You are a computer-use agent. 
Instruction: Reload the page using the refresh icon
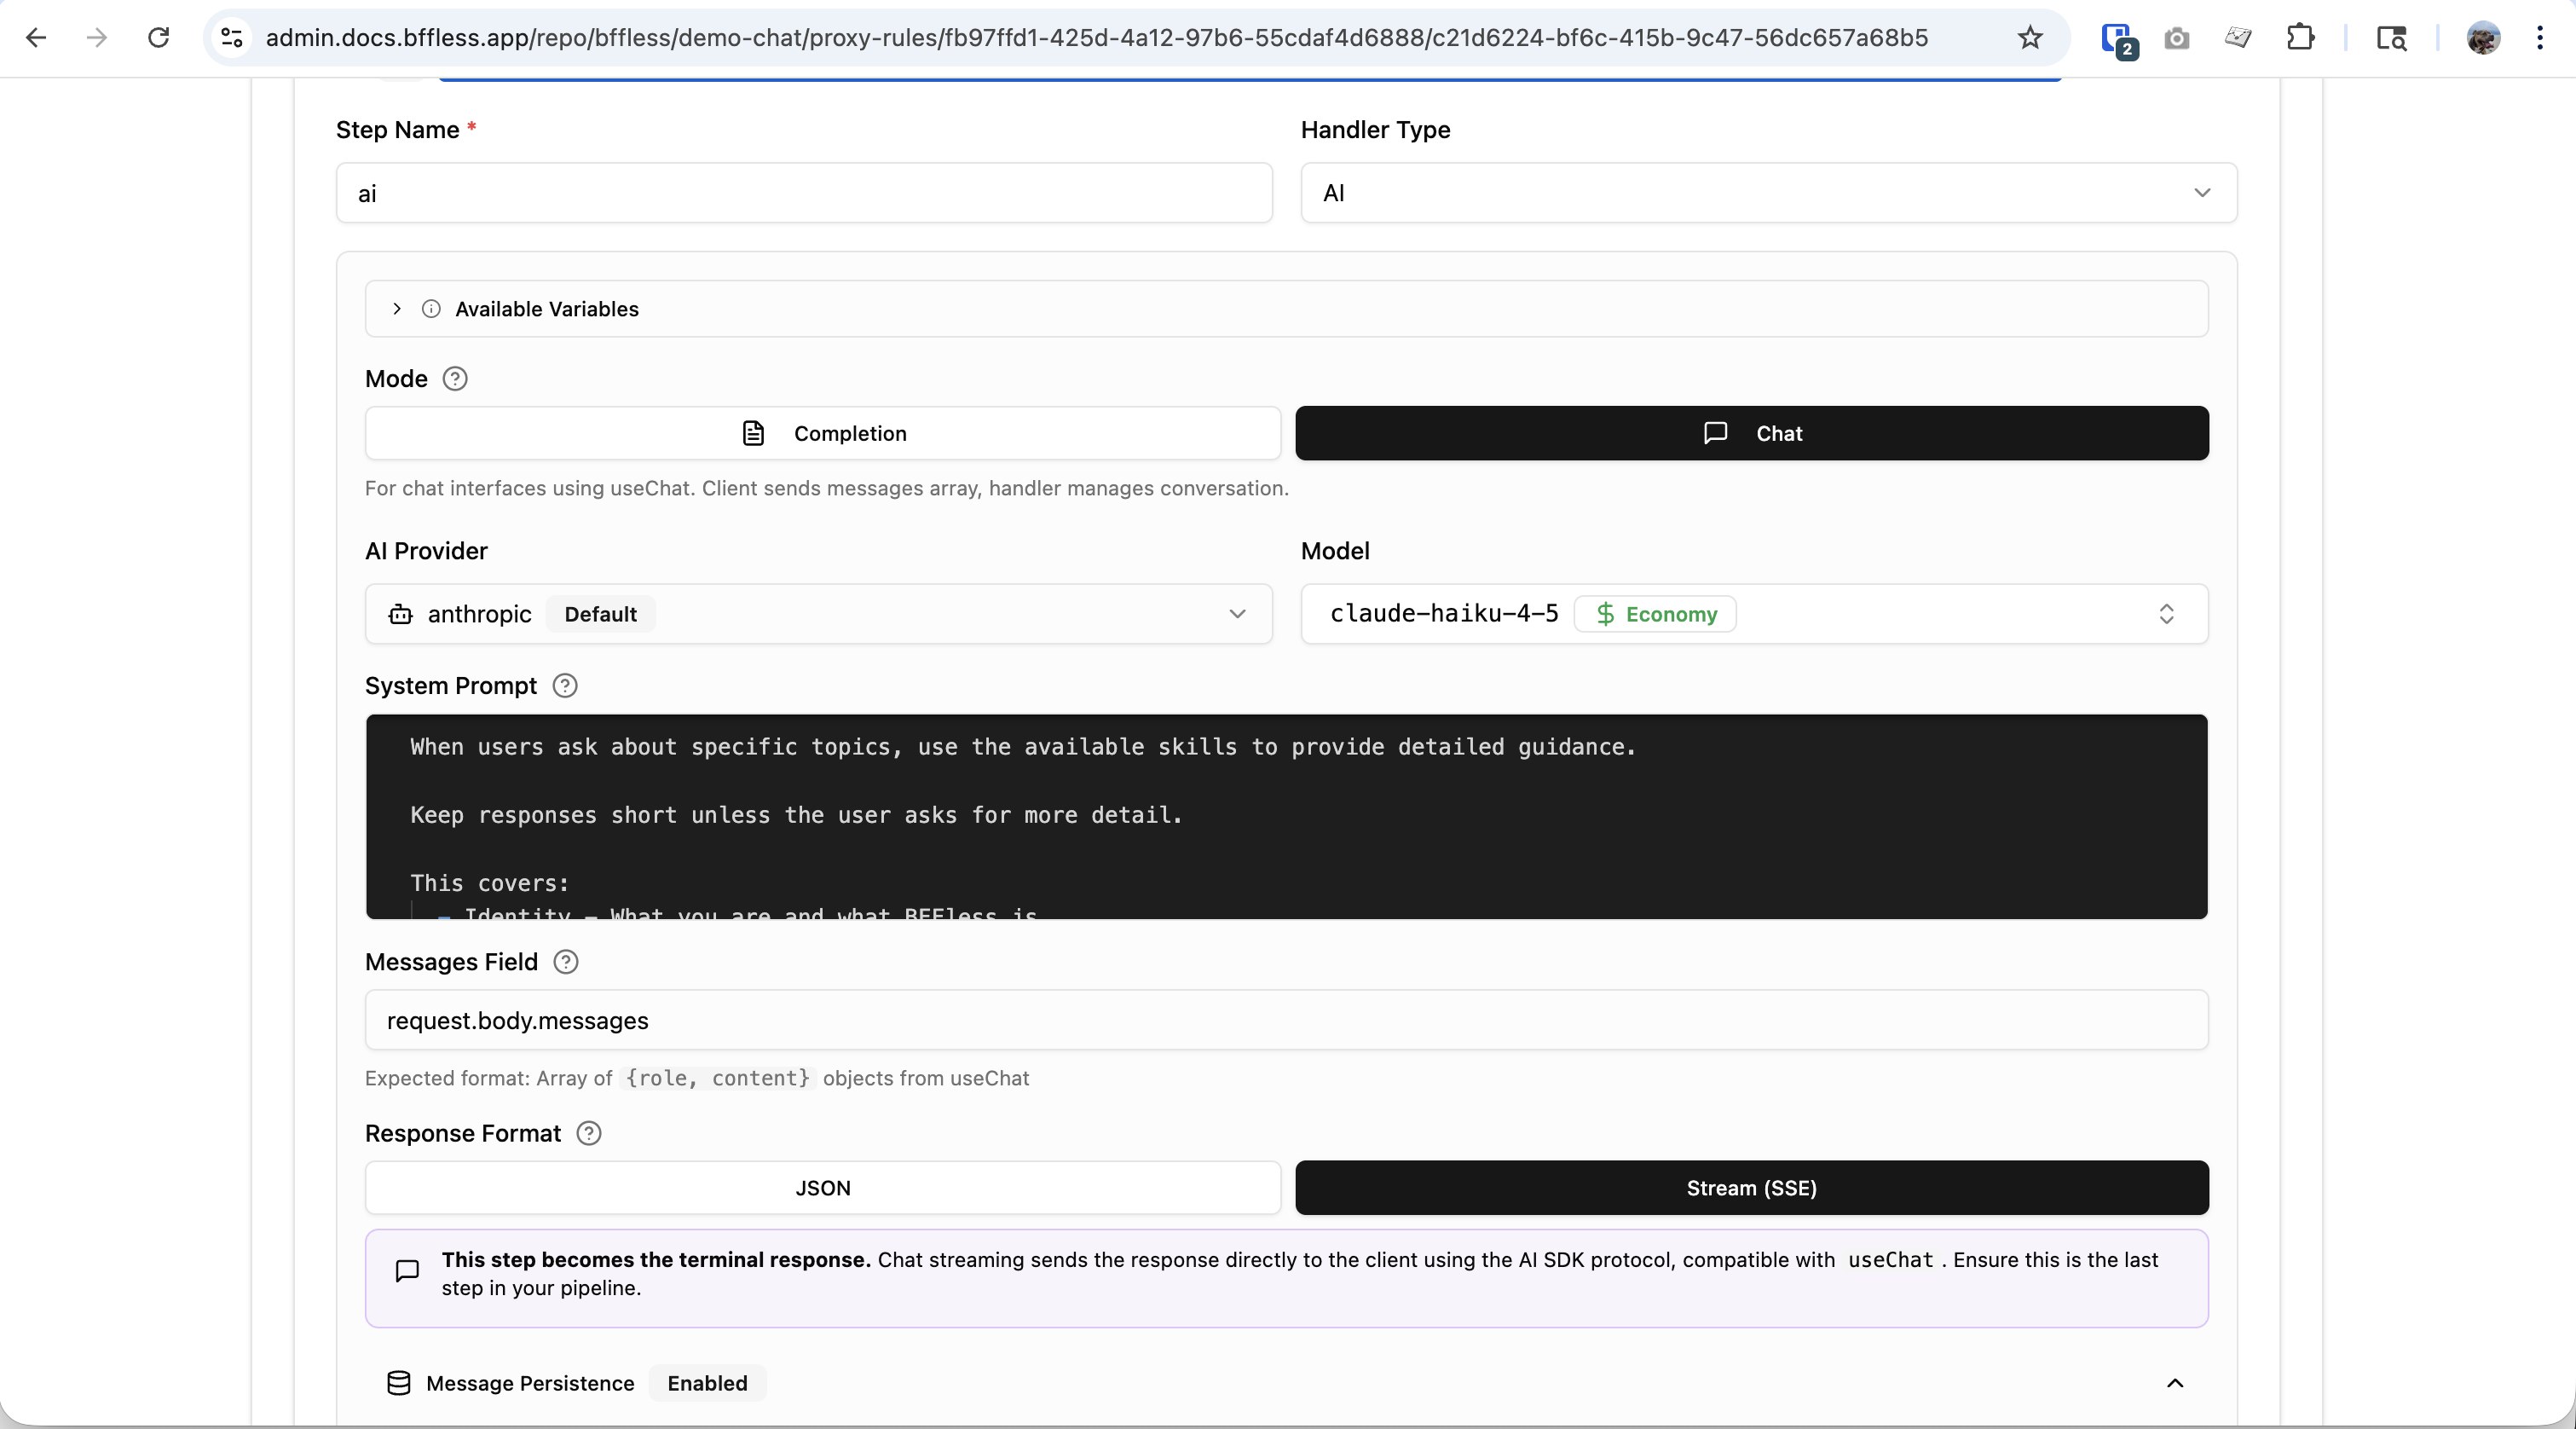pyautogui.click(x=158, y=38)
